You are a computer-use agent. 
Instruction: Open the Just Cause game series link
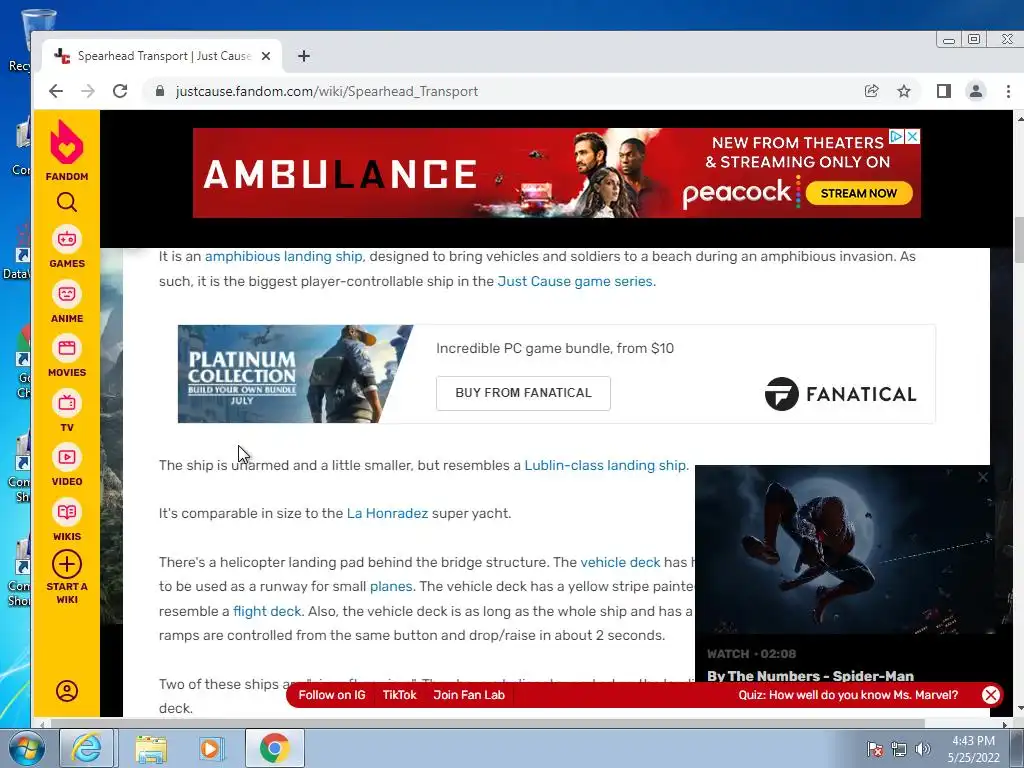click(x=575, y=281)
